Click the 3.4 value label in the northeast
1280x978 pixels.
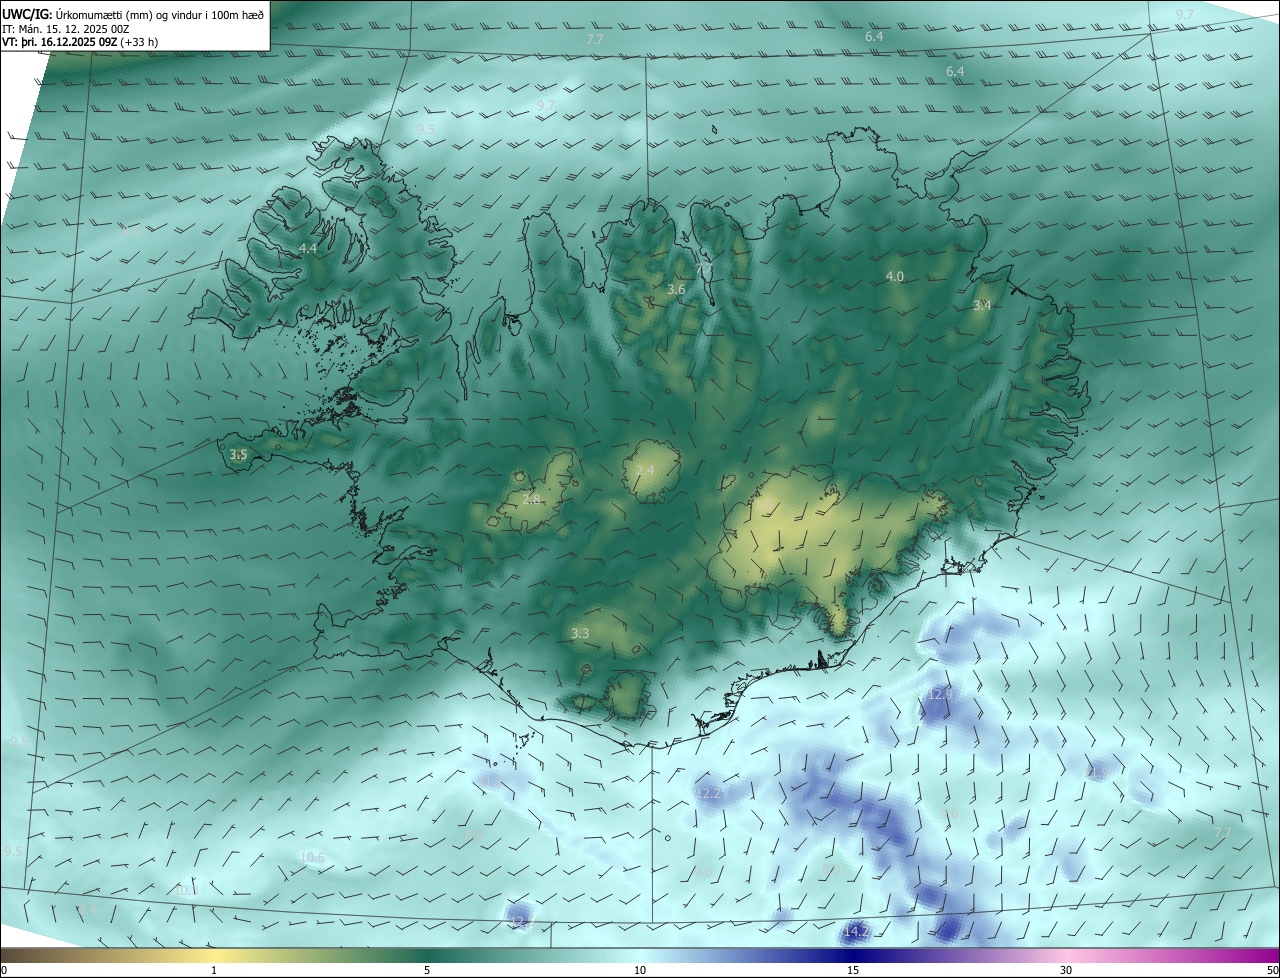pos(982,305)
